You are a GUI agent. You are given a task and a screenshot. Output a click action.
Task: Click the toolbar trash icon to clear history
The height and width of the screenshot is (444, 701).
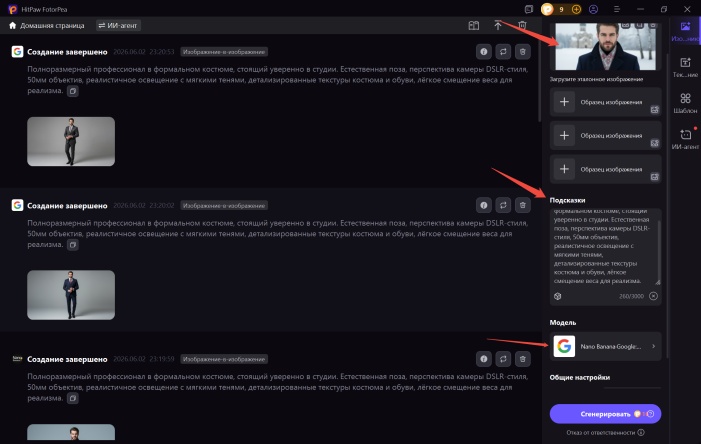pyautogui.click(x=522, y=25)
